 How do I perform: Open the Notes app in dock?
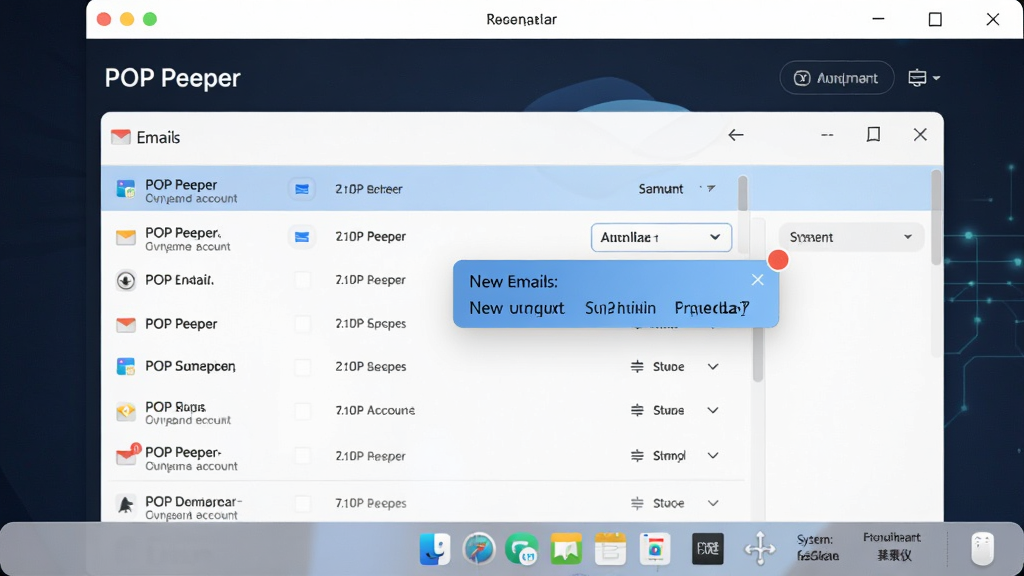611,549
